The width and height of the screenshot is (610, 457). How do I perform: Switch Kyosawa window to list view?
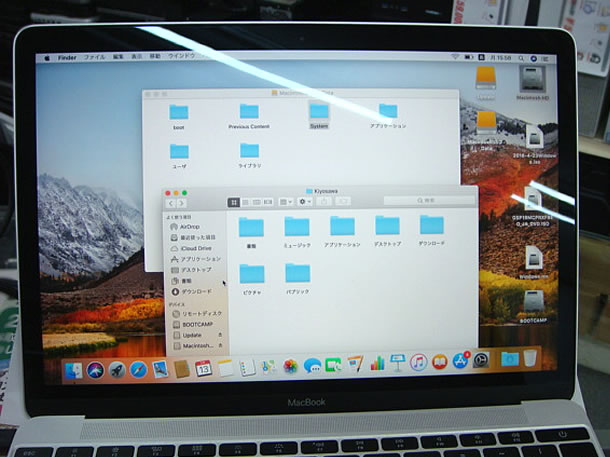tap(245, 202)
